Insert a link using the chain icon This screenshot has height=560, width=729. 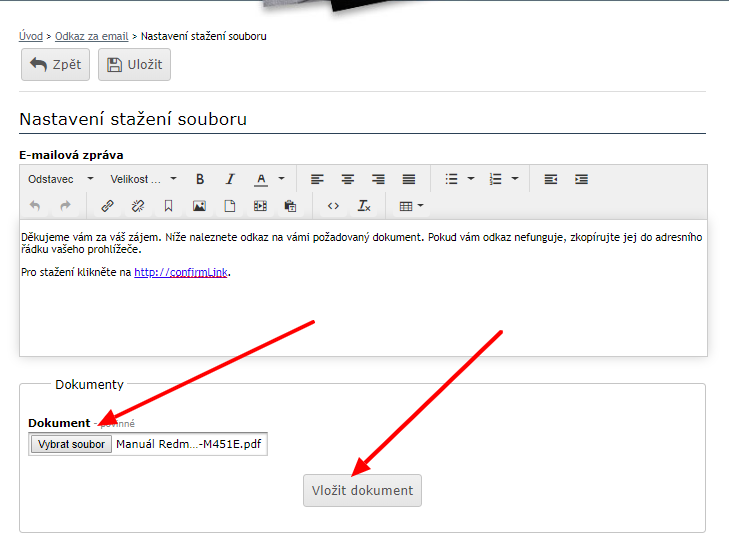coord(107,206)
